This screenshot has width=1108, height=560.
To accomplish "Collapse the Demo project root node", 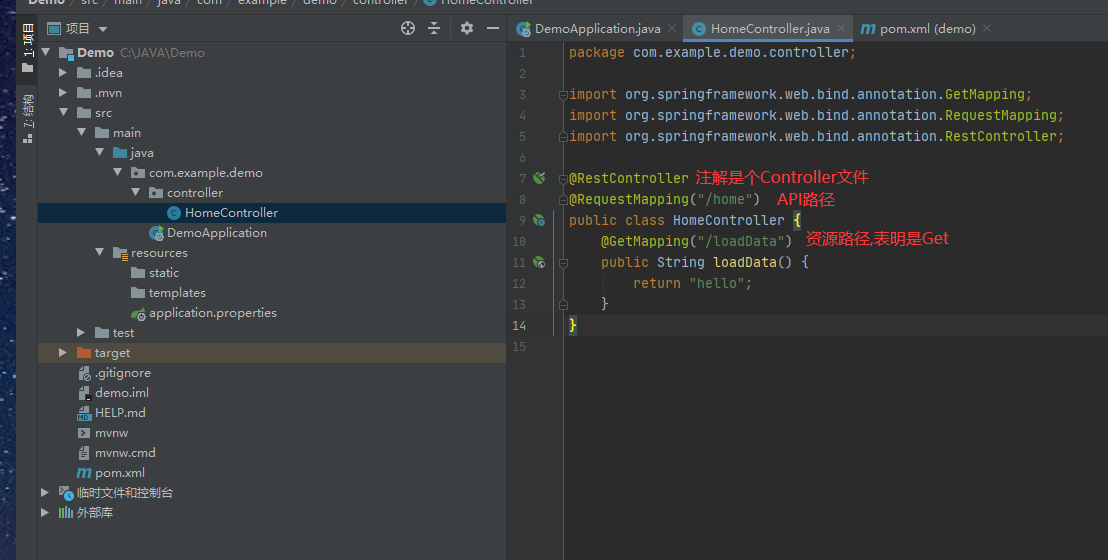I will [x=46, y=52].
